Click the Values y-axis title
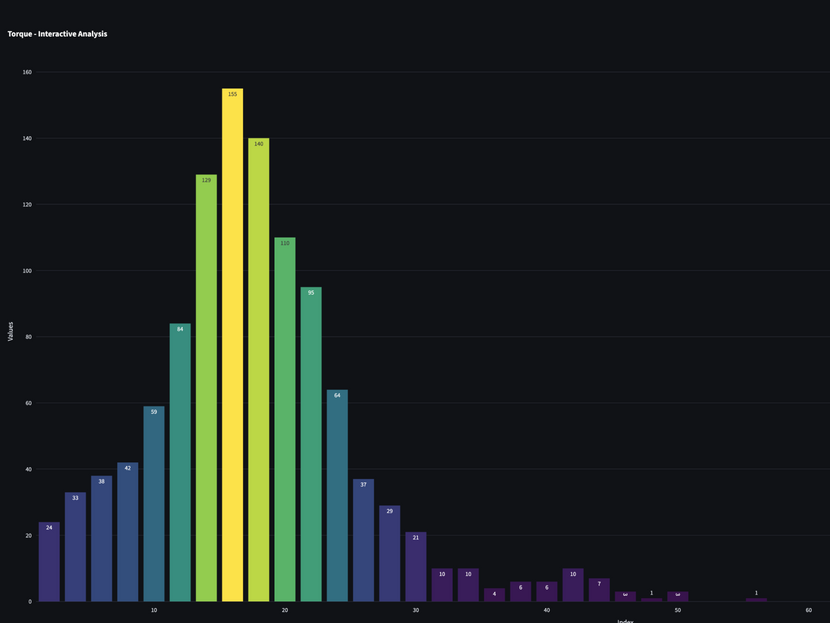This screenshot has height=623, width=830. point(11,331)
